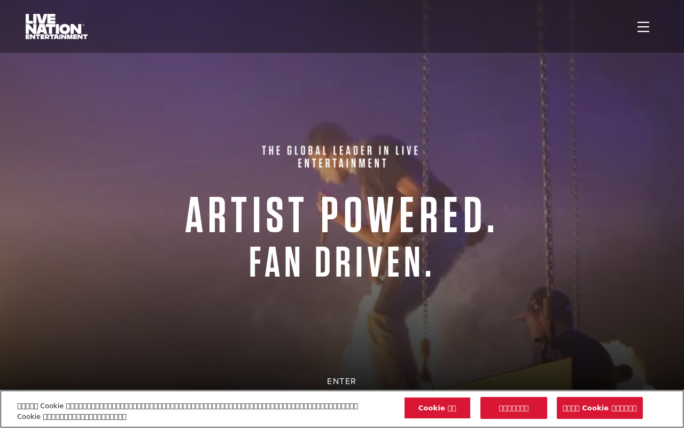Click the FAN DRIVEN. headline text
Screen dimensions: 684x428
pyautogui.click(x=340, y=262)
